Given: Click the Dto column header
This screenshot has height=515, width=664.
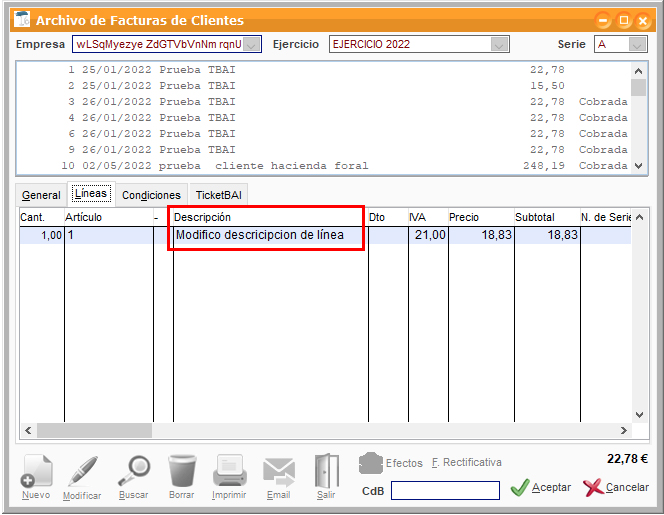Looking at the screenshot, I should pos(388,217).
